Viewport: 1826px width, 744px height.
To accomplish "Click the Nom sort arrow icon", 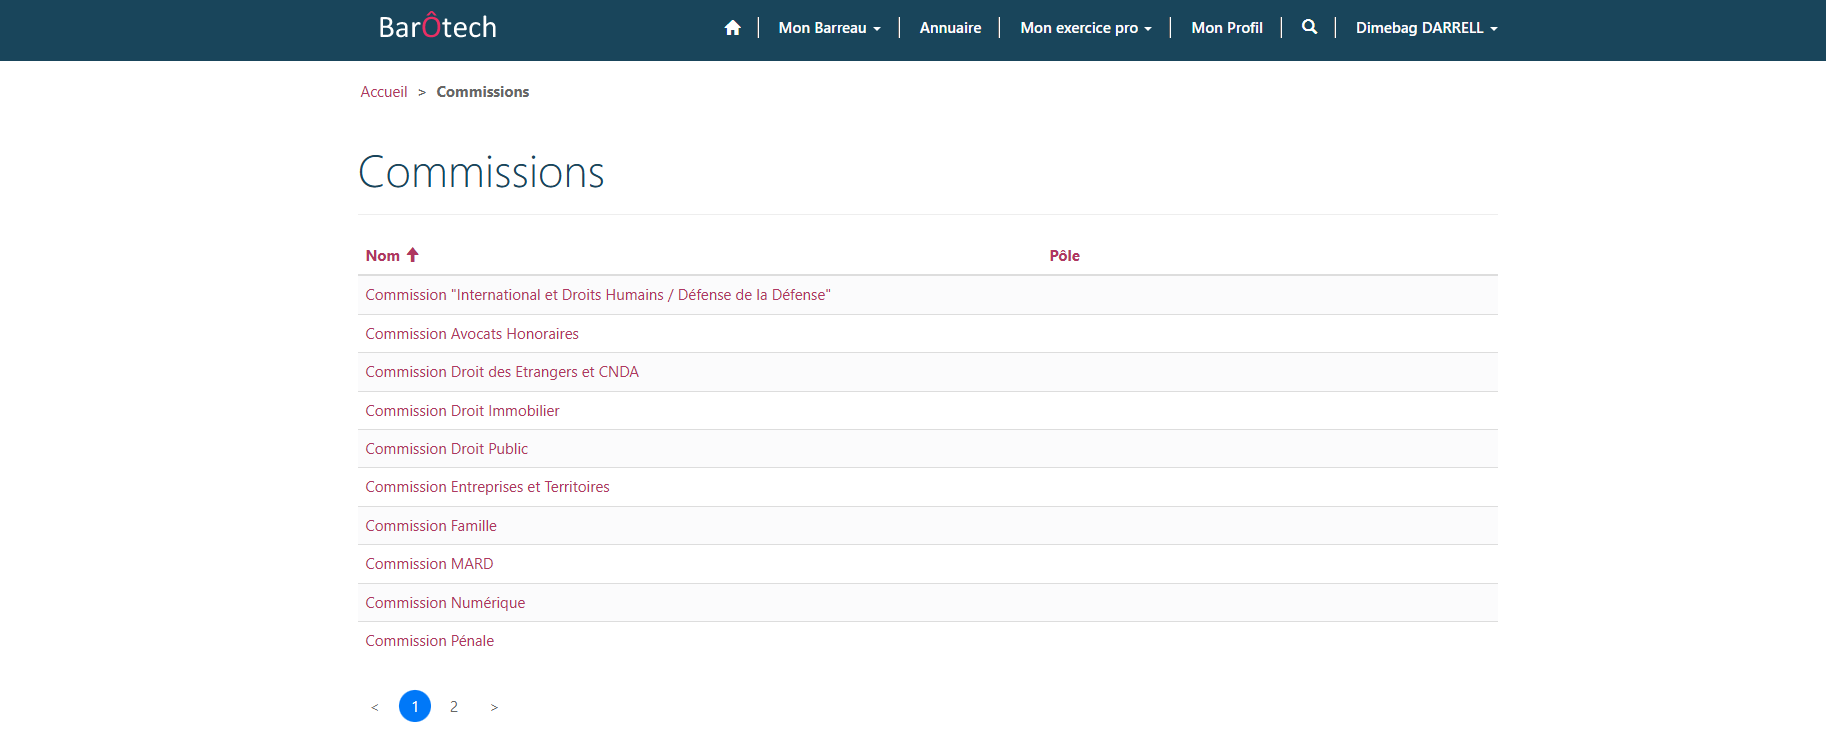I will click(x=412, y=255).
